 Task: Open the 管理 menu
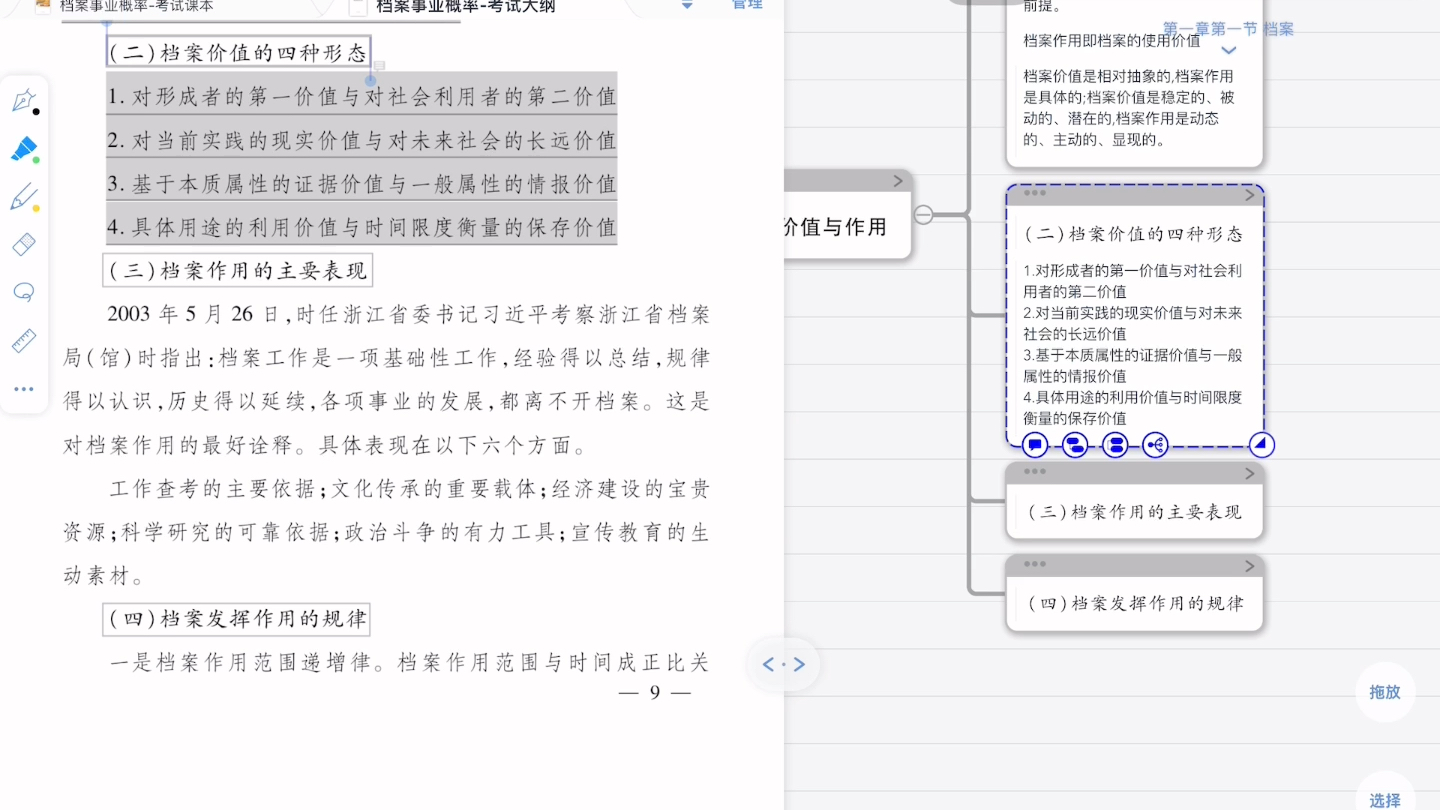(x=745, y=5)
